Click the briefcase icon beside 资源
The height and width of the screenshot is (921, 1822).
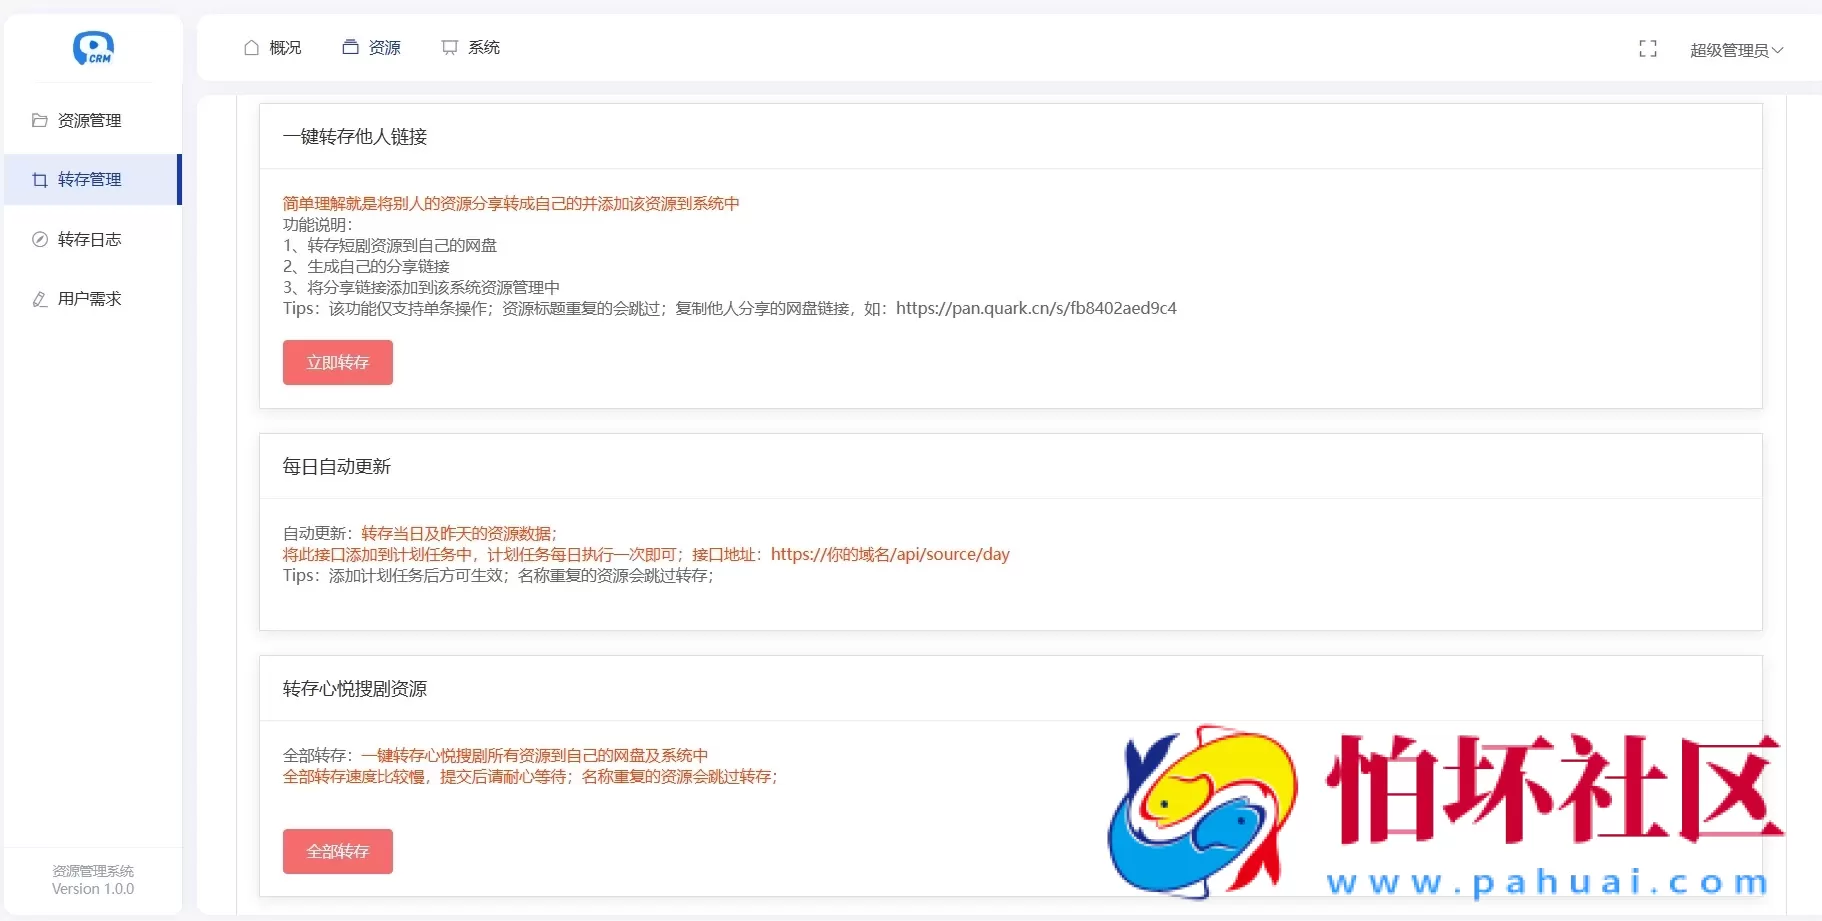tap(350, 46)
